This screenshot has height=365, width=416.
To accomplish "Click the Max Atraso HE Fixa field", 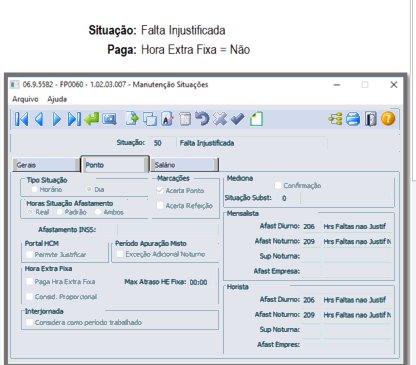I will [x=201, y=282].
